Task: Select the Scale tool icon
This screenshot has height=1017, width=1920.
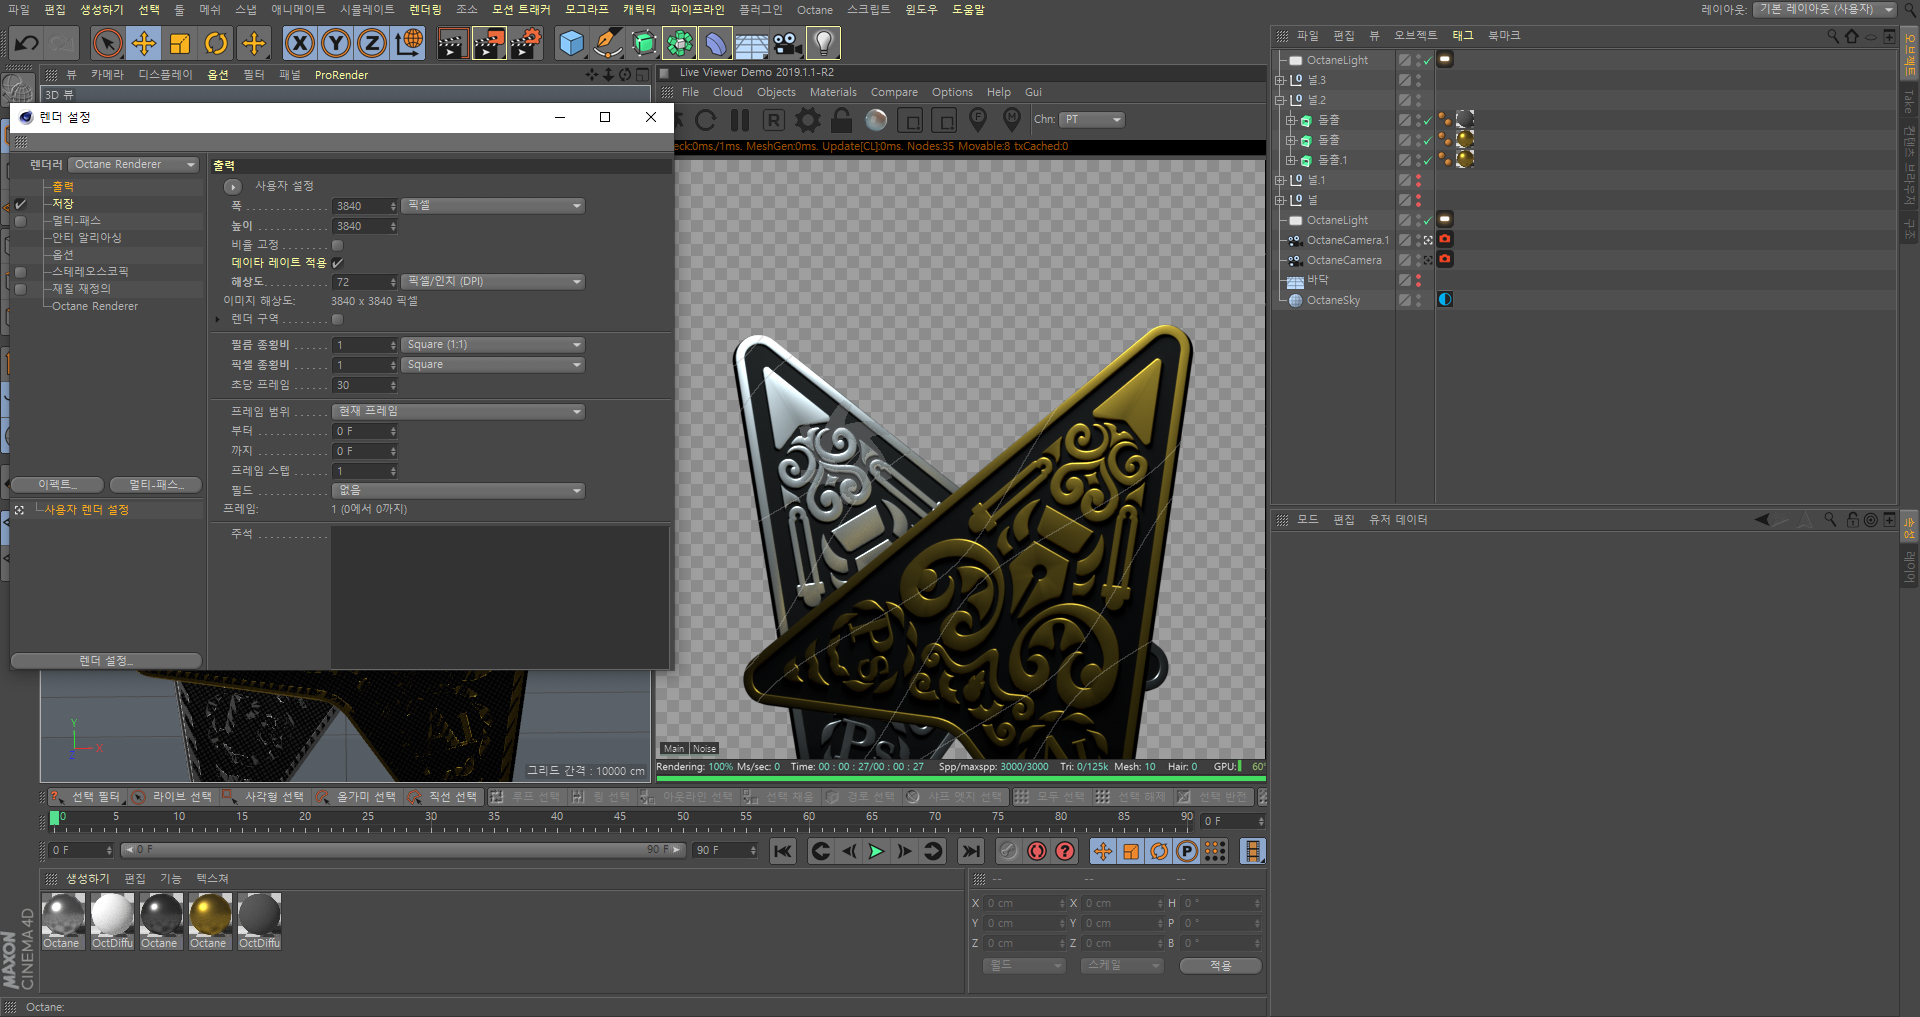Action: (180, 43)
